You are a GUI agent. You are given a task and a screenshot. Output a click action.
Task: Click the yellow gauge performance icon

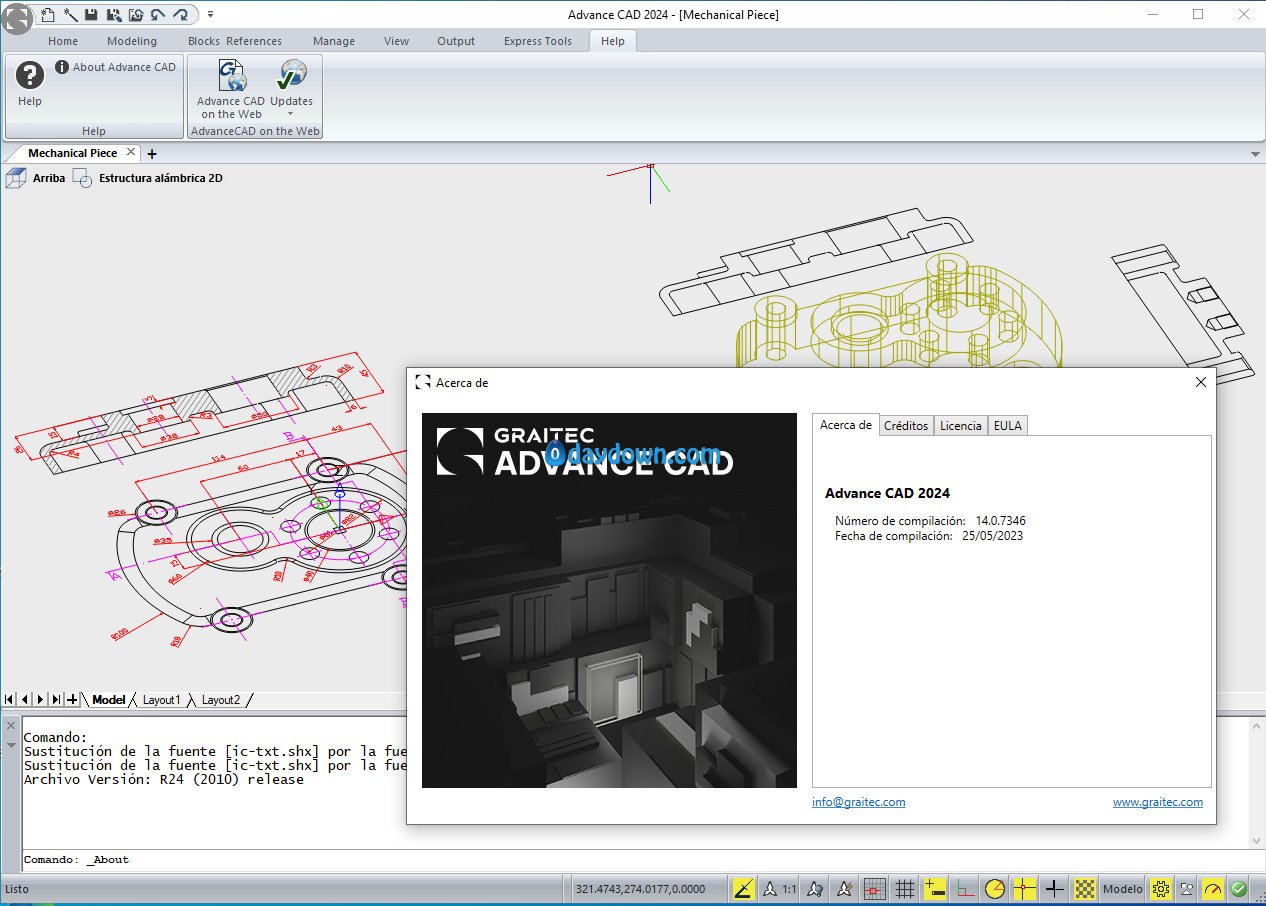[x=1213, y=888]
